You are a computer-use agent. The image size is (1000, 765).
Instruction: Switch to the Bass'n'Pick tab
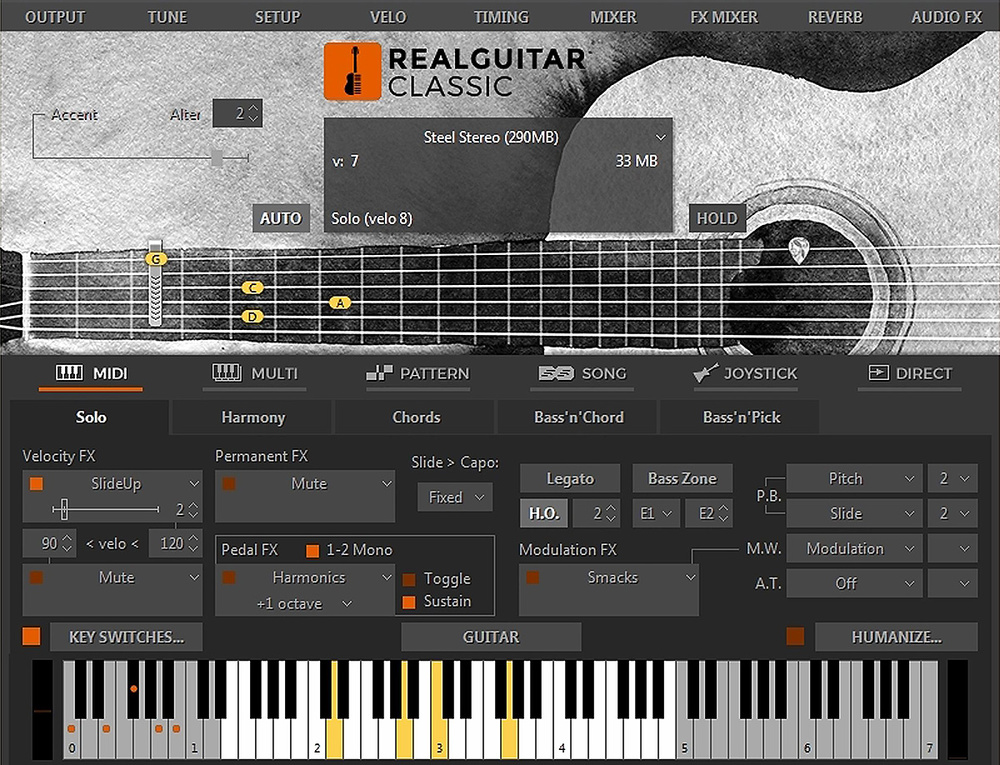click(x=741, y=418)
